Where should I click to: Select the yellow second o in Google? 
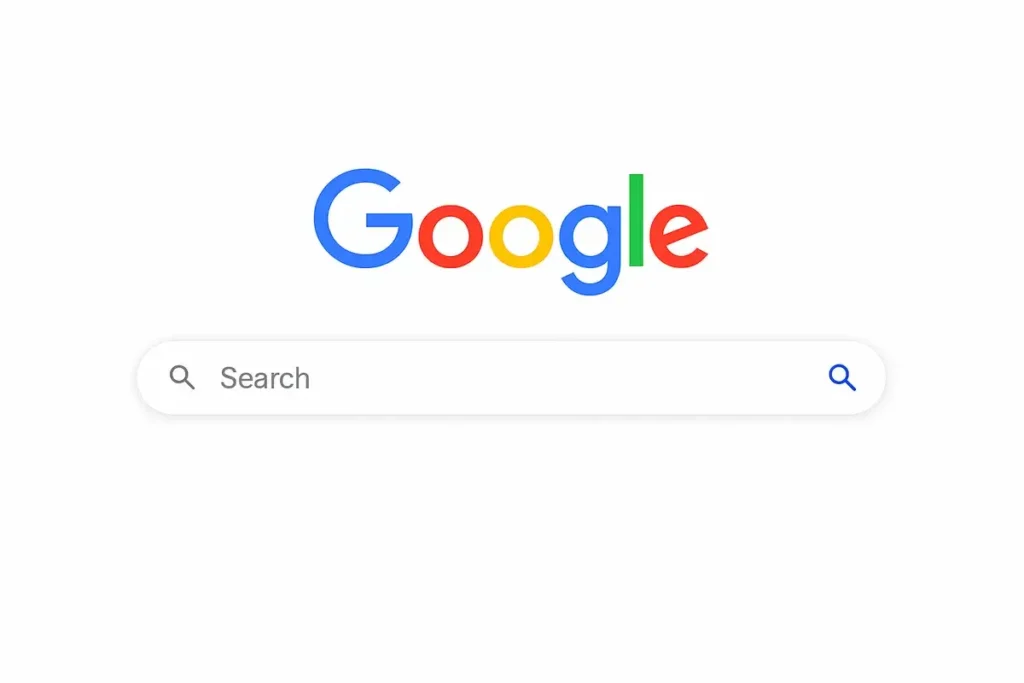[521, 236]
